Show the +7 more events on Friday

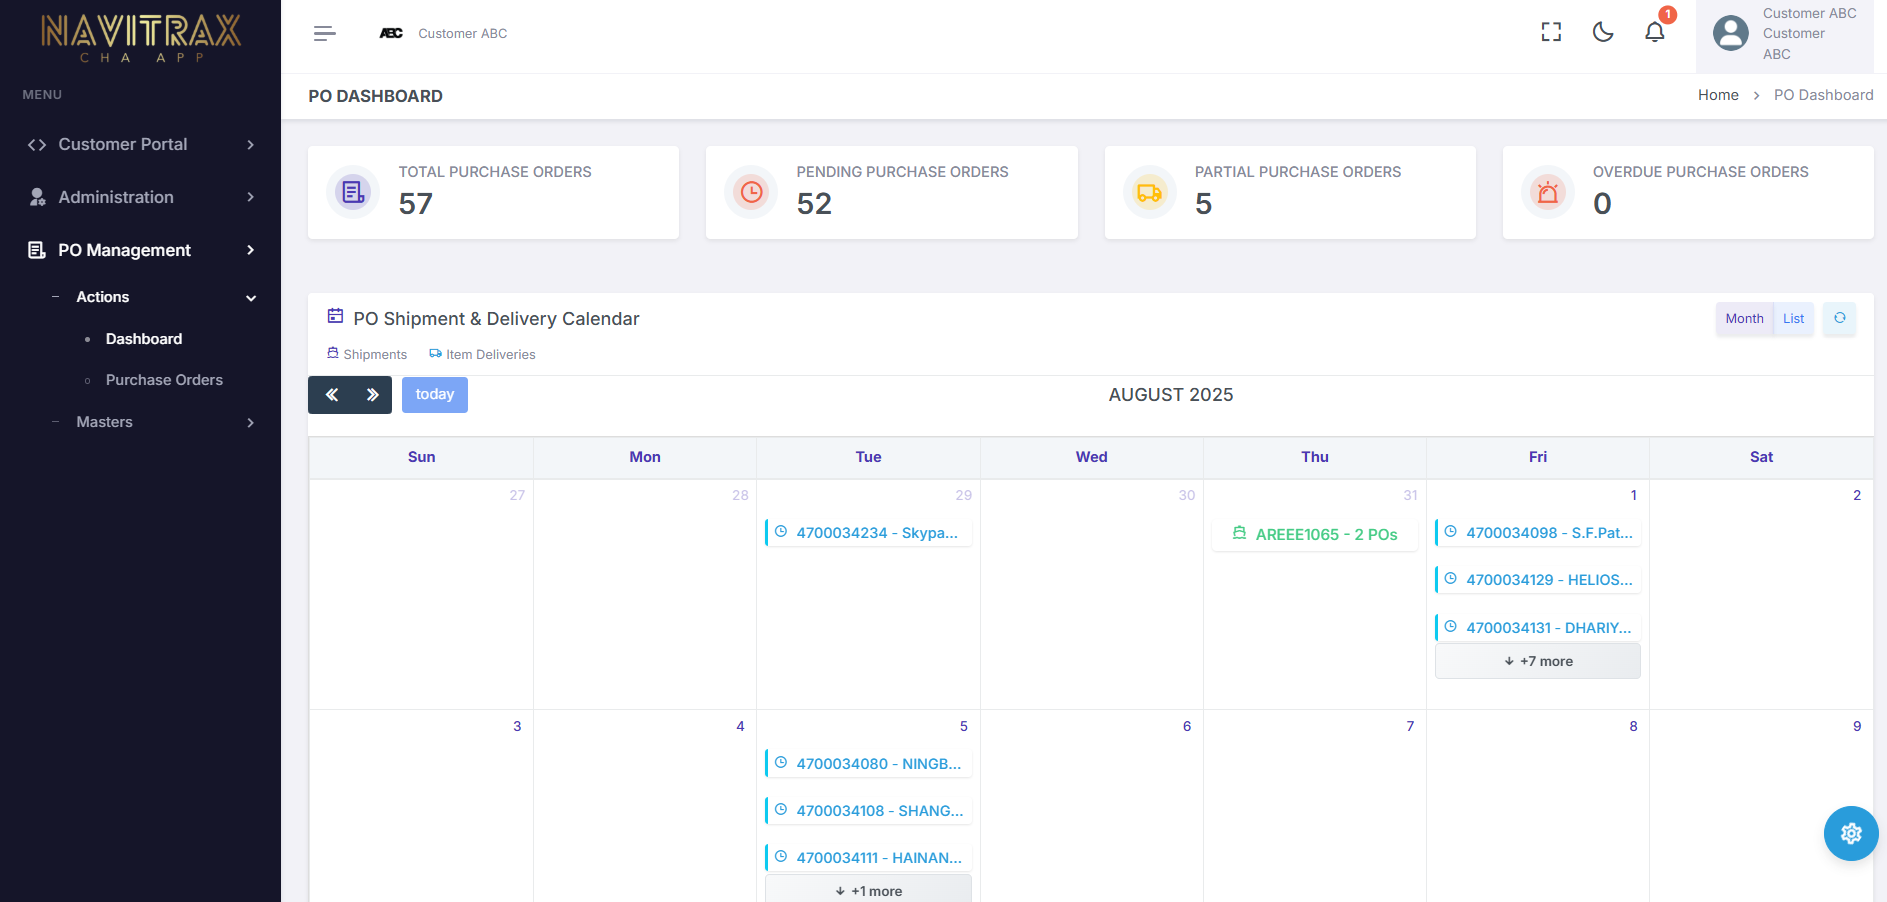pos(1538,661)
